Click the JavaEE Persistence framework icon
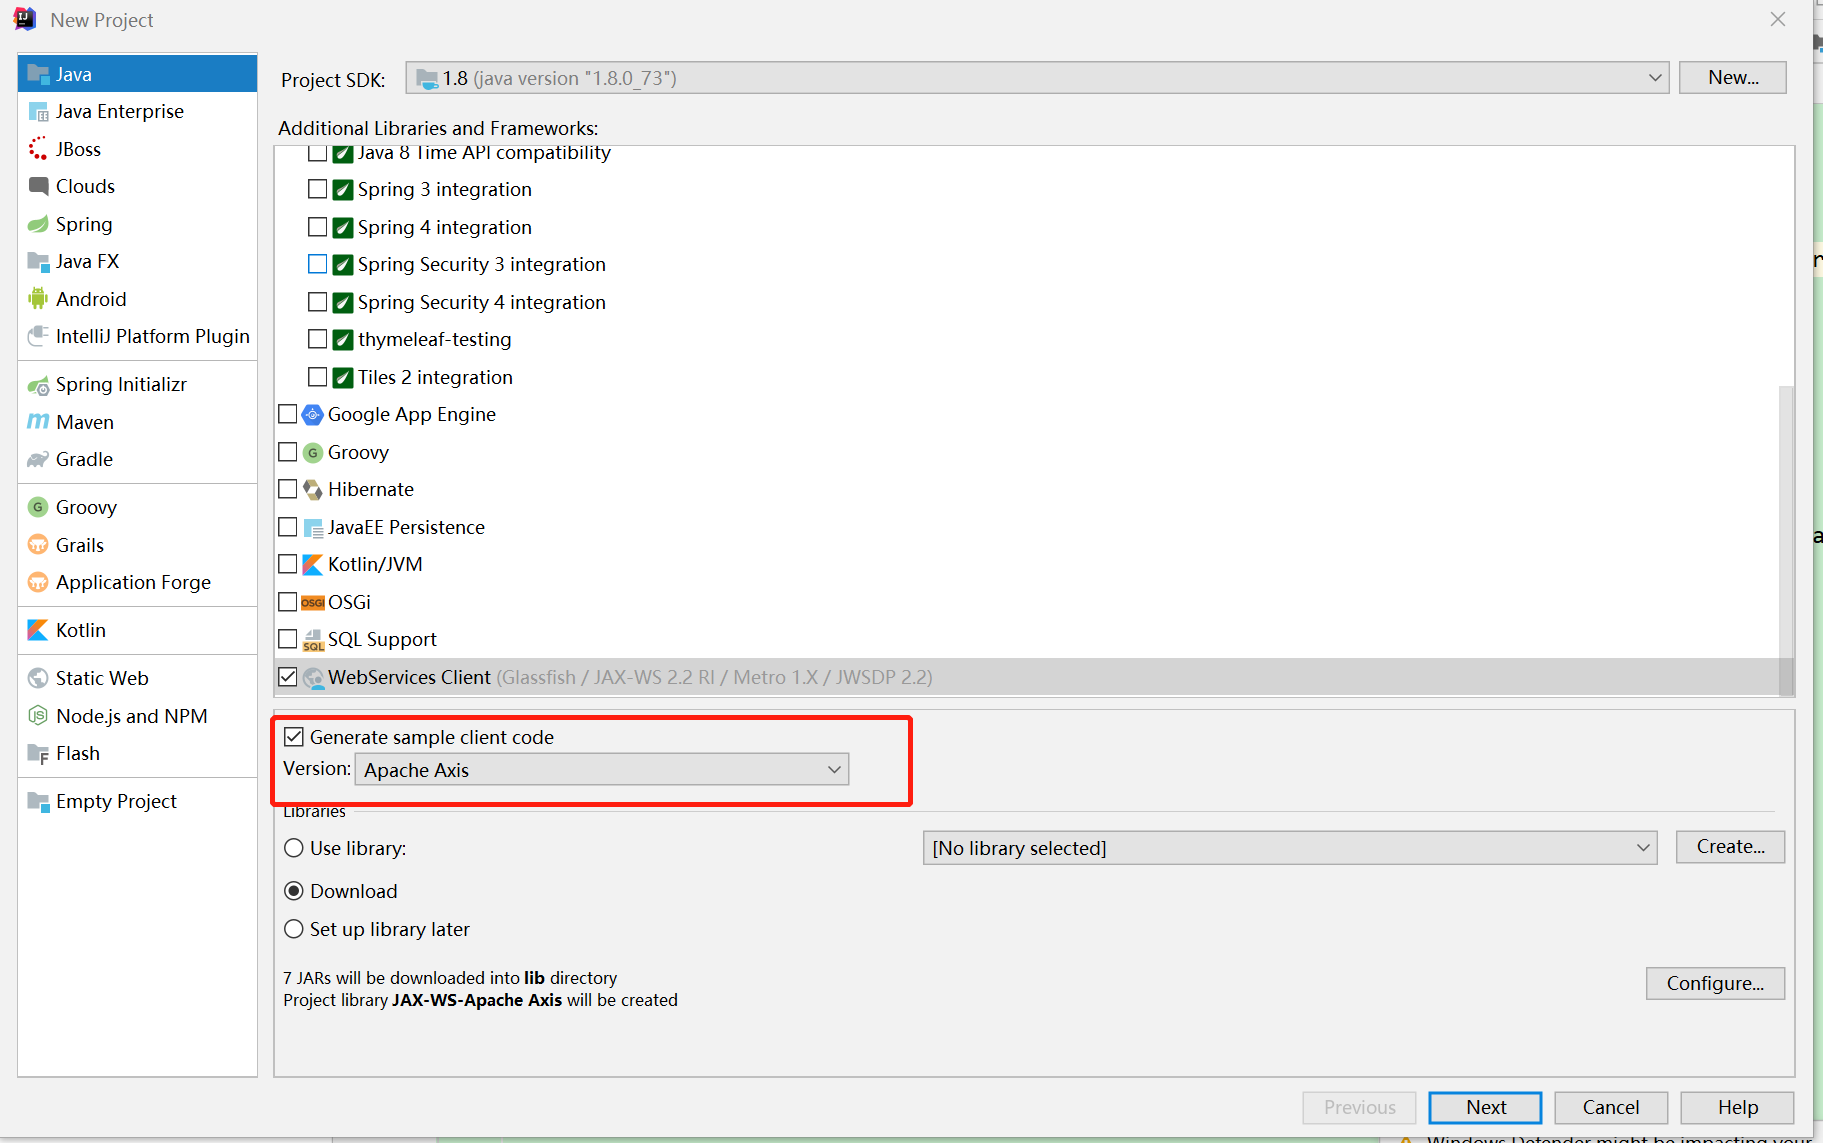 [x=313, y=527]
